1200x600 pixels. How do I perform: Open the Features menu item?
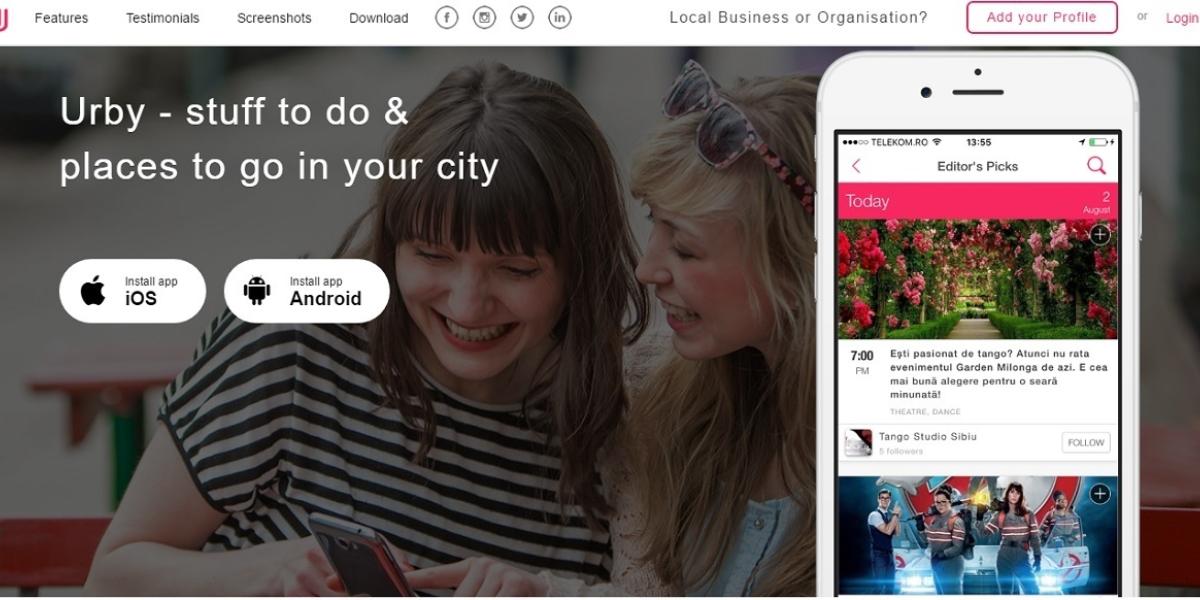click(x=61, y=18)
